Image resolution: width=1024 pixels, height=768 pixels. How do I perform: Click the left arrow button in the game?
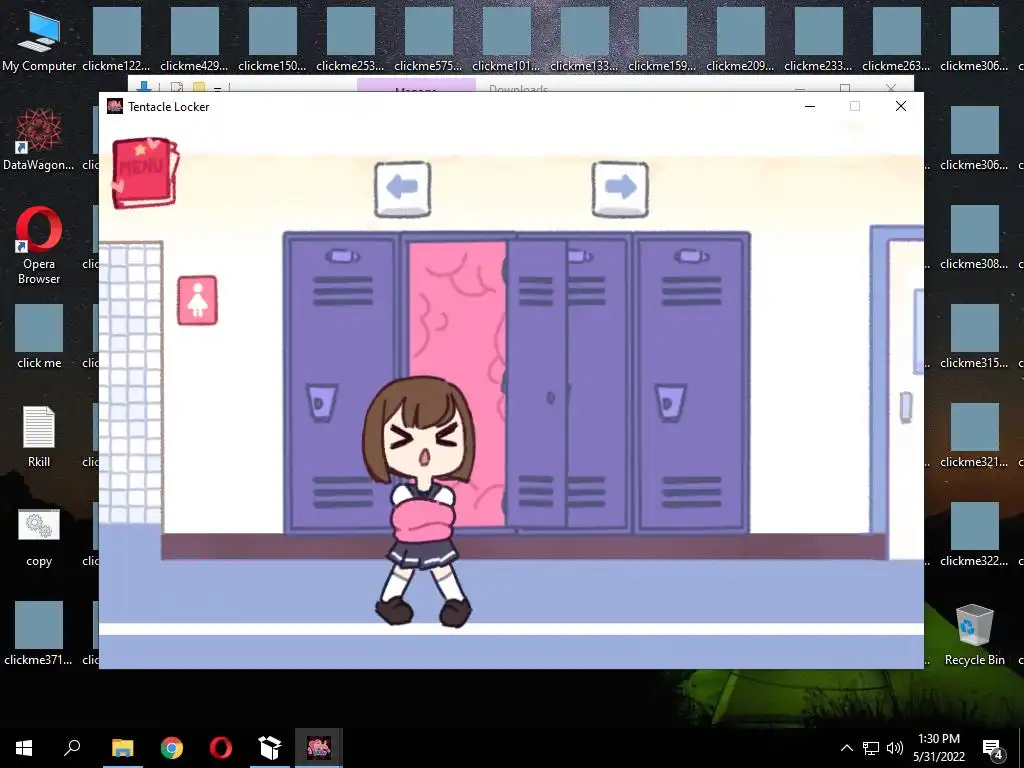coord(402,189)
